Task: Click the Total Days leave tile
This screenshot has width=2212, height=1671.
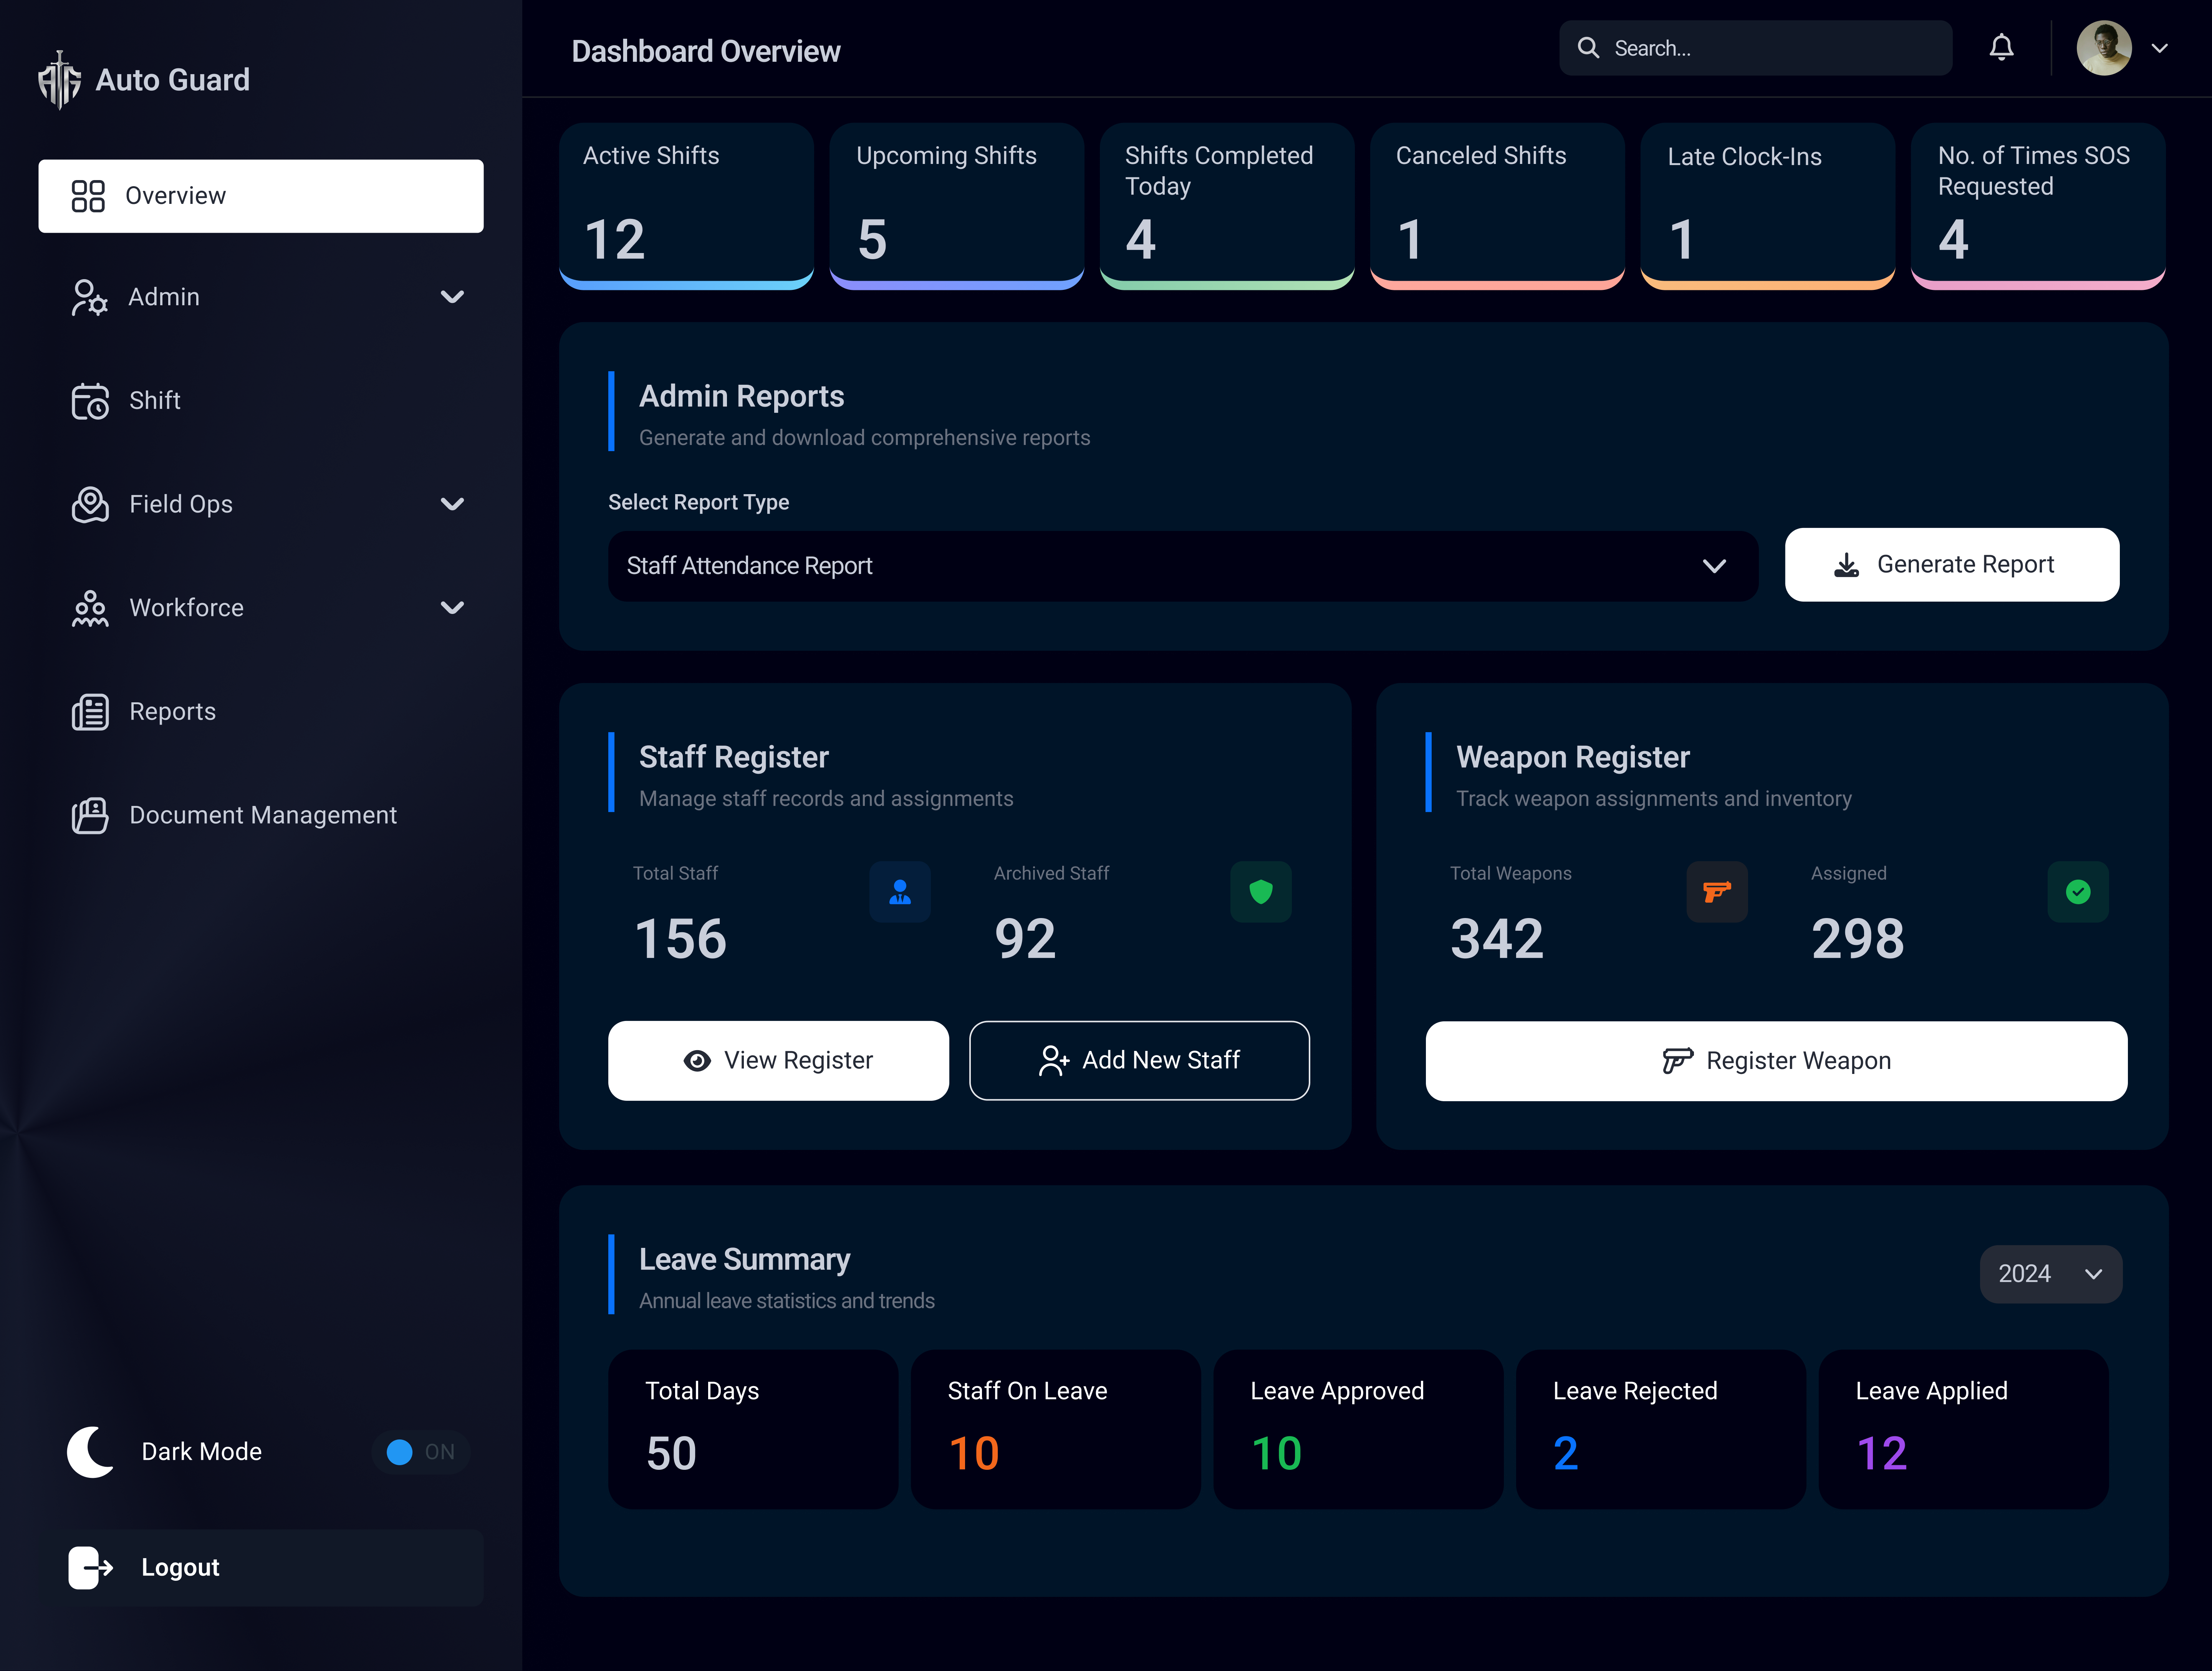Action: [x=753, y=1429]
